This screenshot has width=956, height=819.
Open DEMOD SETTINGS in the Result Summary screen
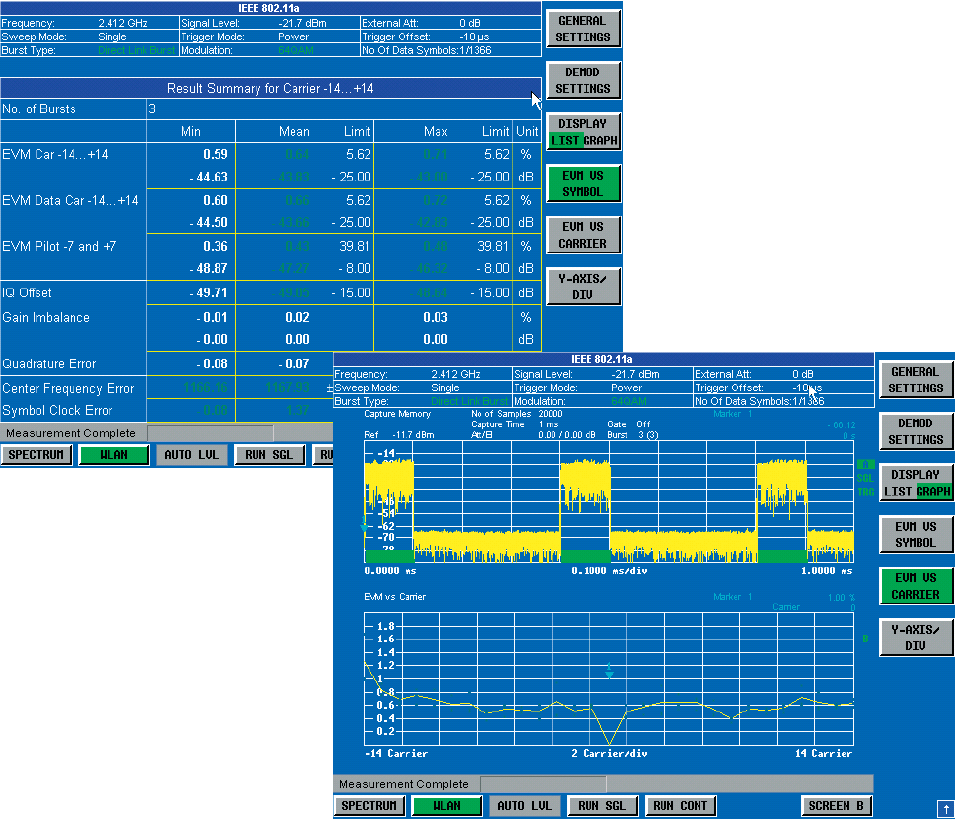click(583, 81)
